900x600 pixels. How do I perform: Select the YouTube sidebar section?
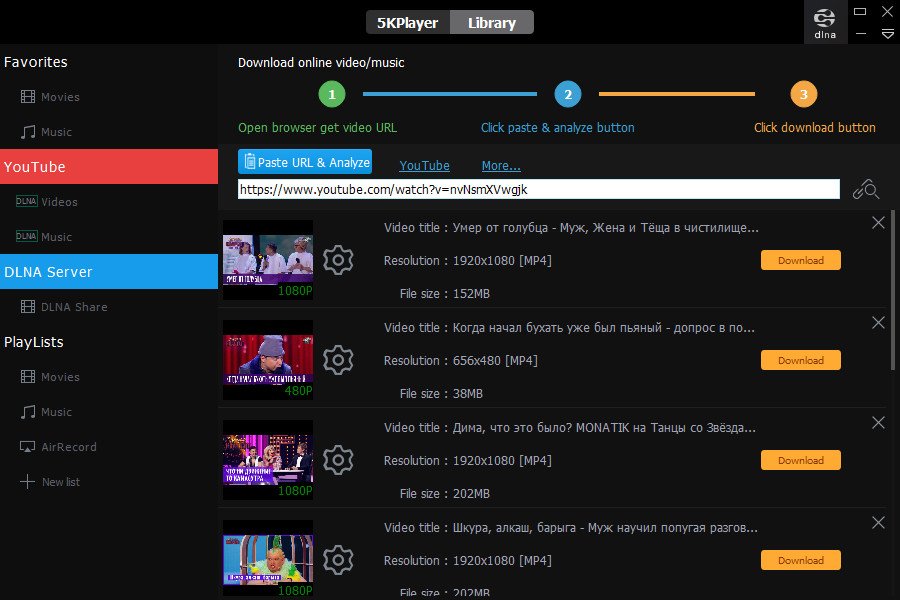tap(109, 167)
